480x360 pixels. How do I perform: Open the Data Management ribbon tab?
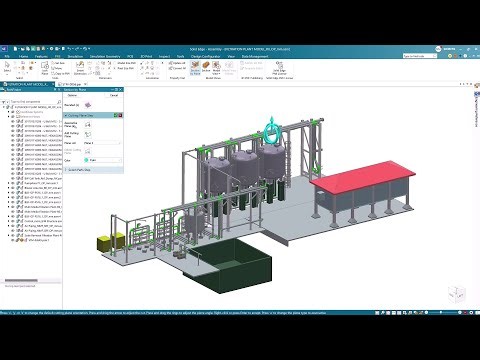pyautogui.click(x=255, y=56)
